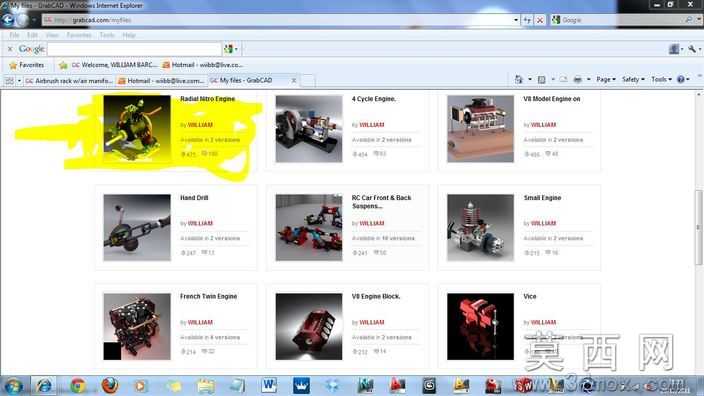Screen dimensions: 704x396
Task: Close the Google toolbar with its X
Action: (x=10, y=49)
